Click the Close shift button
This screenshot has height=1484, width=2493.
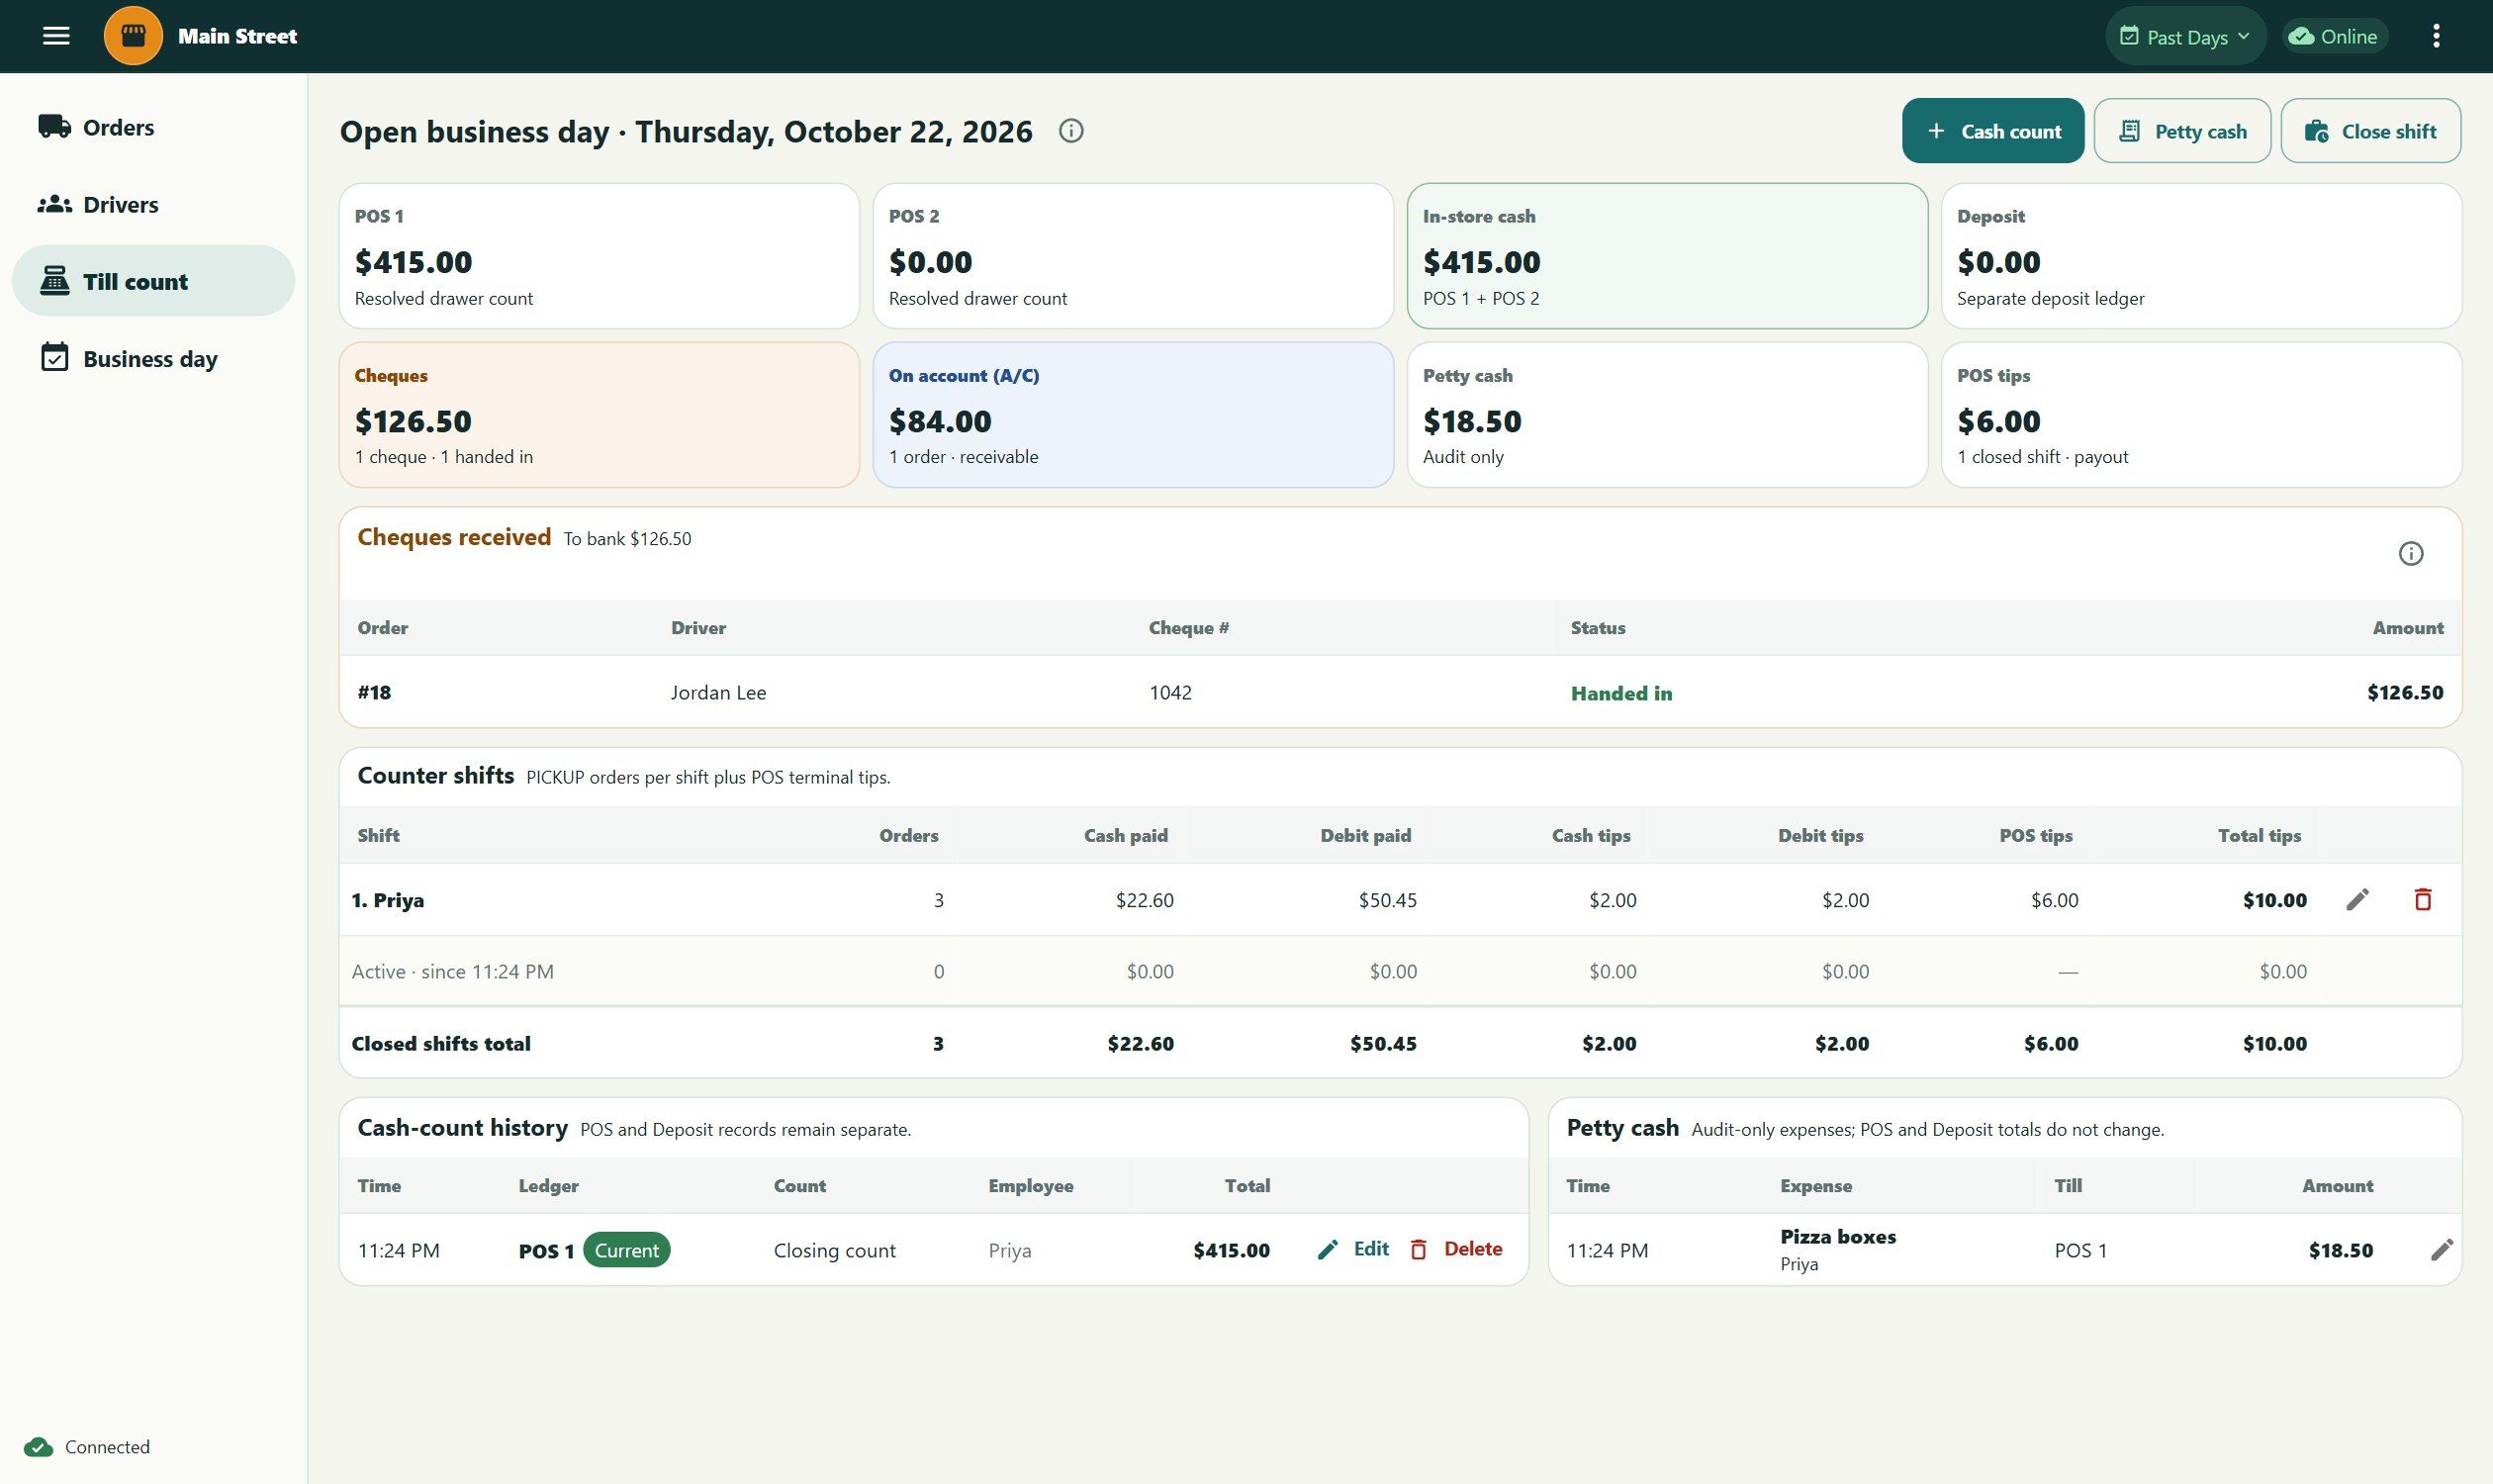(2371, 131)
